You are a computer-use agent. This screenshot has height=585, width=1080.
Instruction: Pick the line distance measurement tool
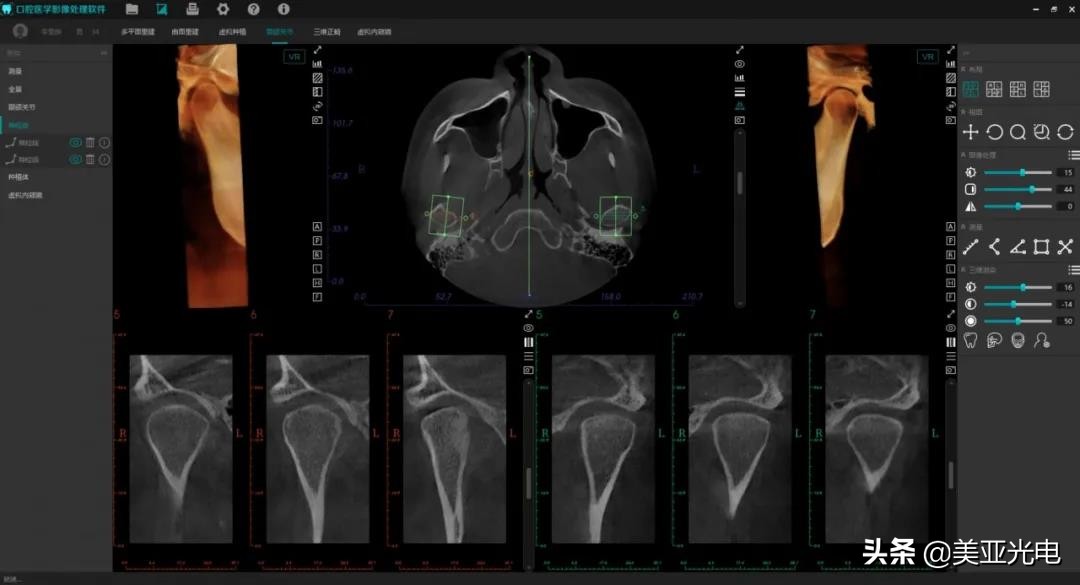pos(970,247)
